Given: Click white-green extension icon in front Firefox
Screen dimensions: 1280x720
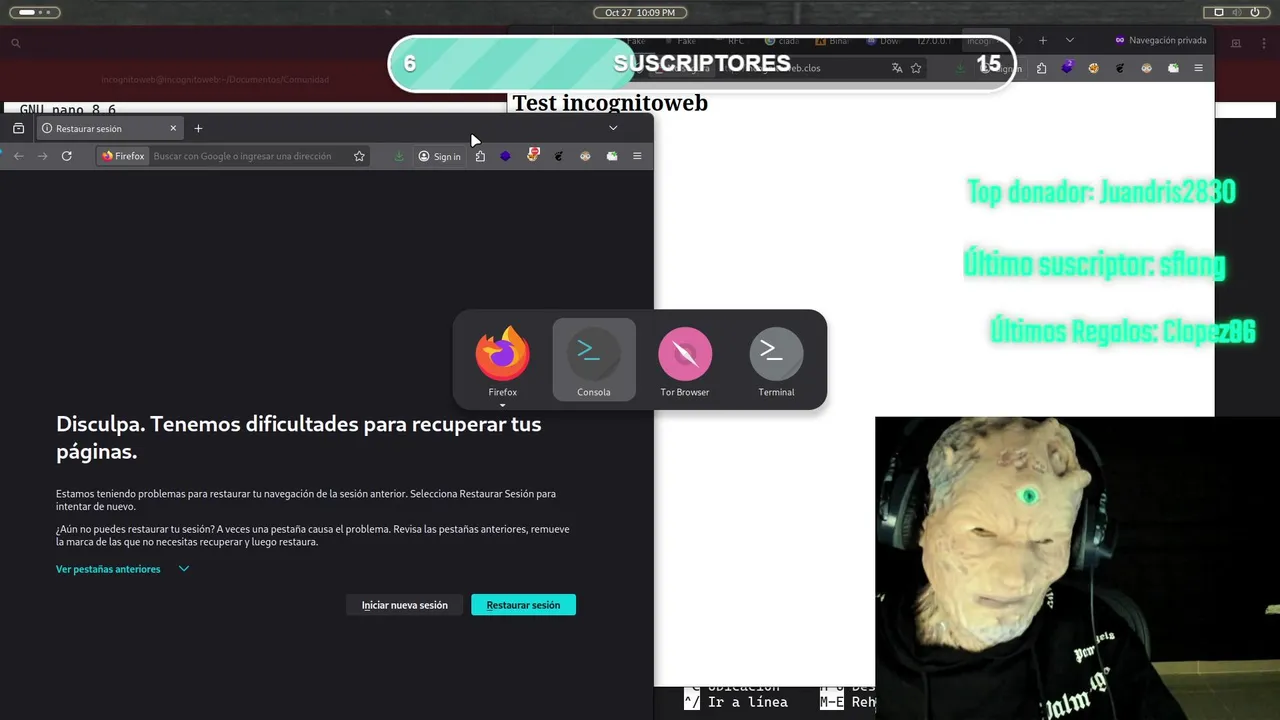Looking at the screenshot, I should tap(612, 156).
